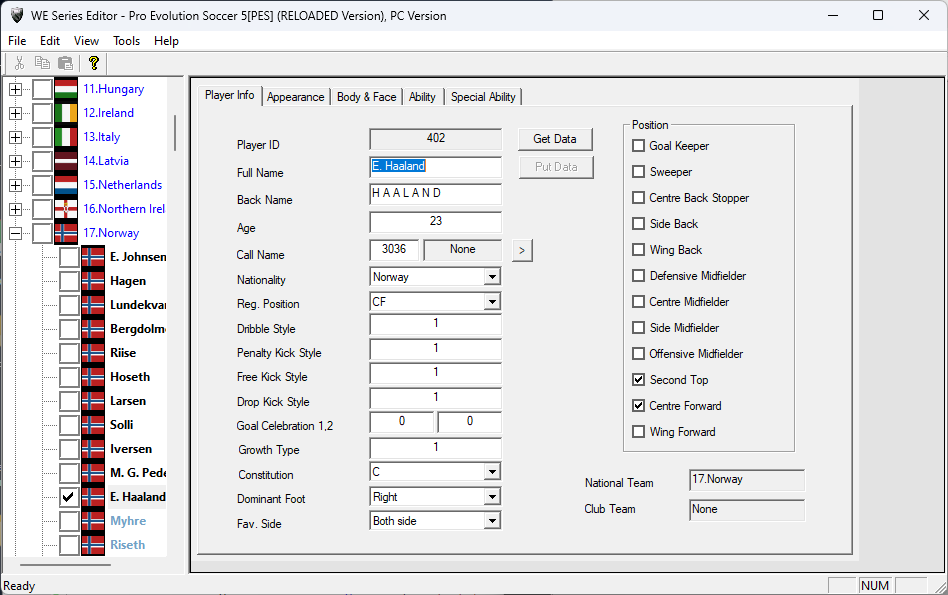Click the flag icon next to Riise
948x595 pixels.
pyautogui.click(x=93, y=353)
